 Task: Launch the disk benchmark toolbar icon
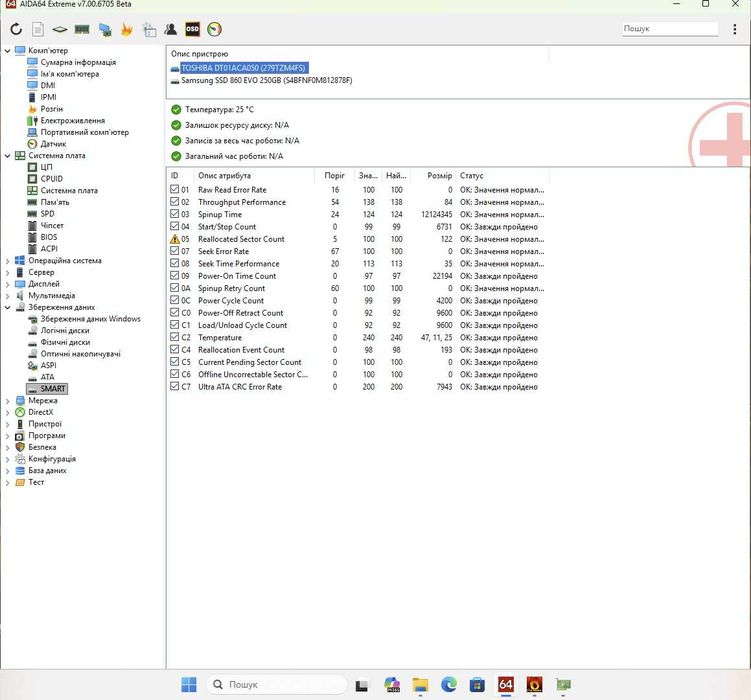(x=60, y=29)
